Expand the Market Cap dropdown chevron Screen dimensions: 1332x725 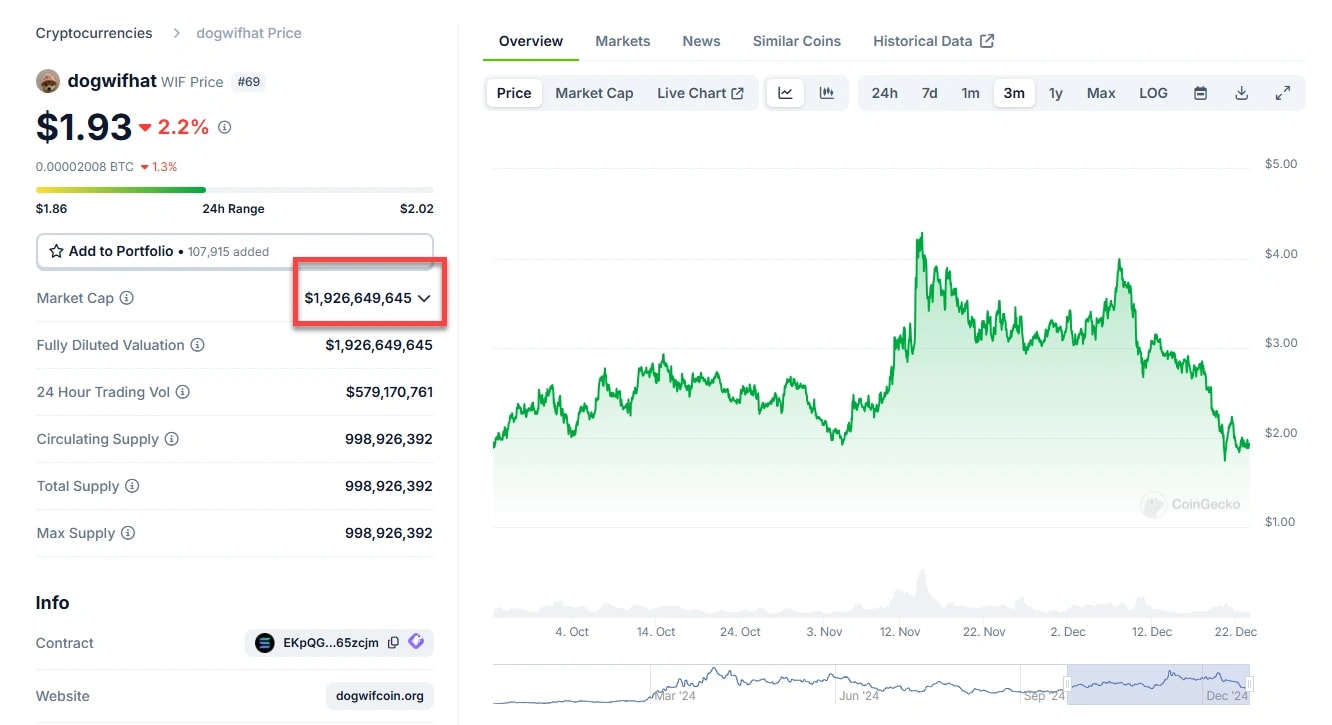coord(424,298)
